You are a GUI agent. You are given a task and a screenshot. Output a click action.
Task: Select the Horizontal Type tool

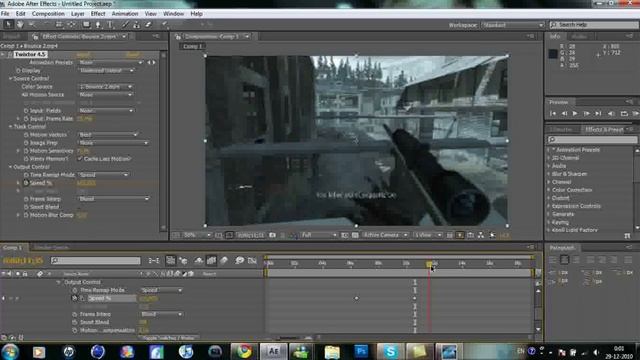[x=110, y=24]
